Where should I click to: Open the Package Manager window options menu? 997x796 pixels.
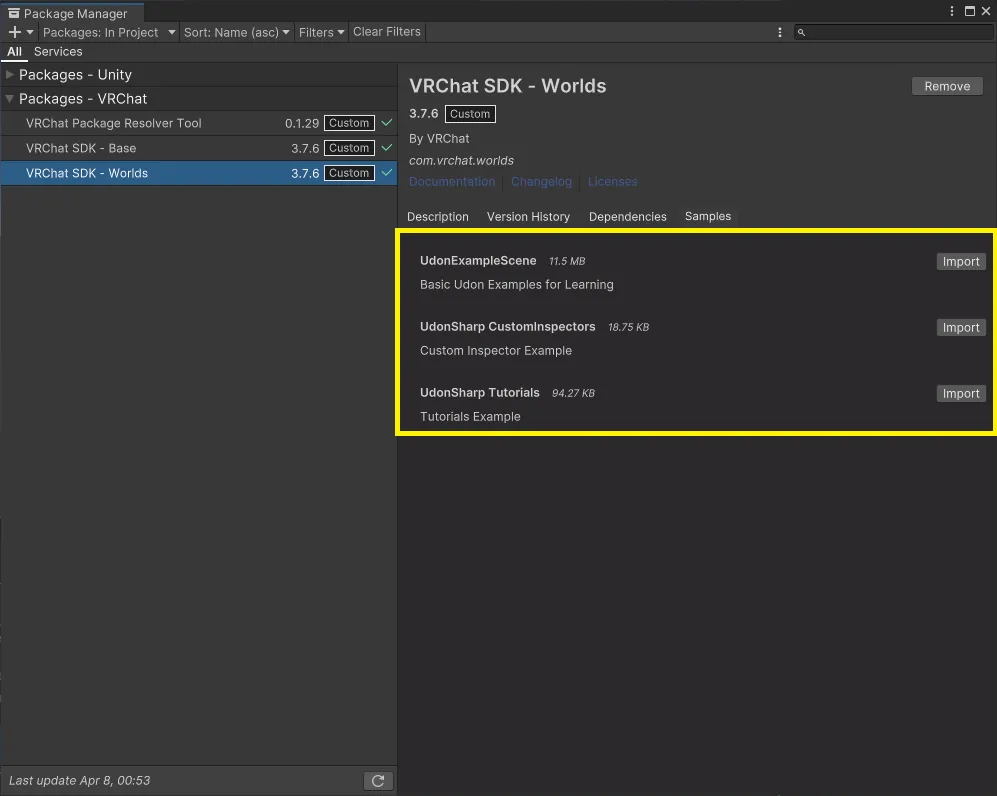tap(951, 11)
